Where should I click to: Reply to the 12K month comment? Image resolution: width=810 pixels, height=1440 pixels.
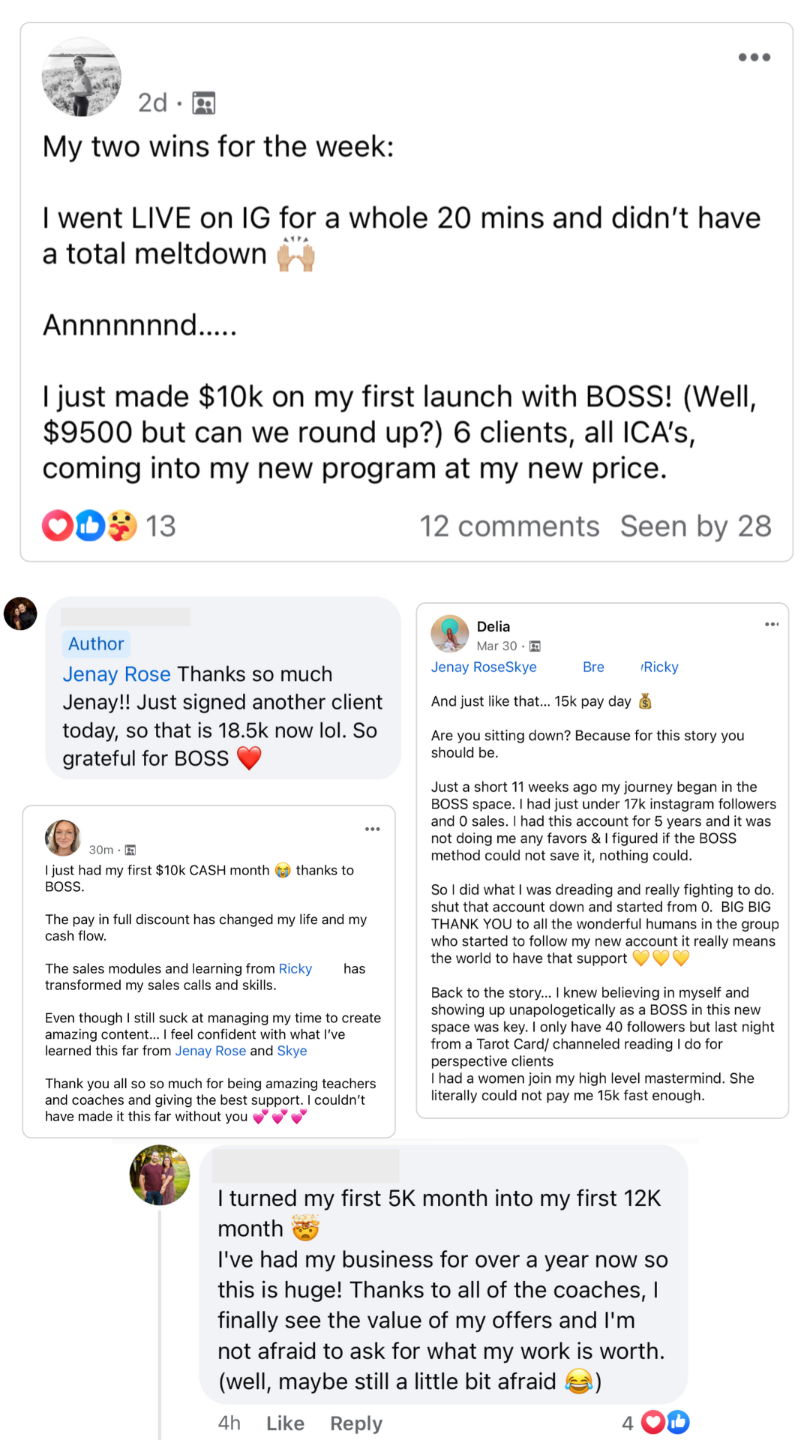[x=356, y=1423]
